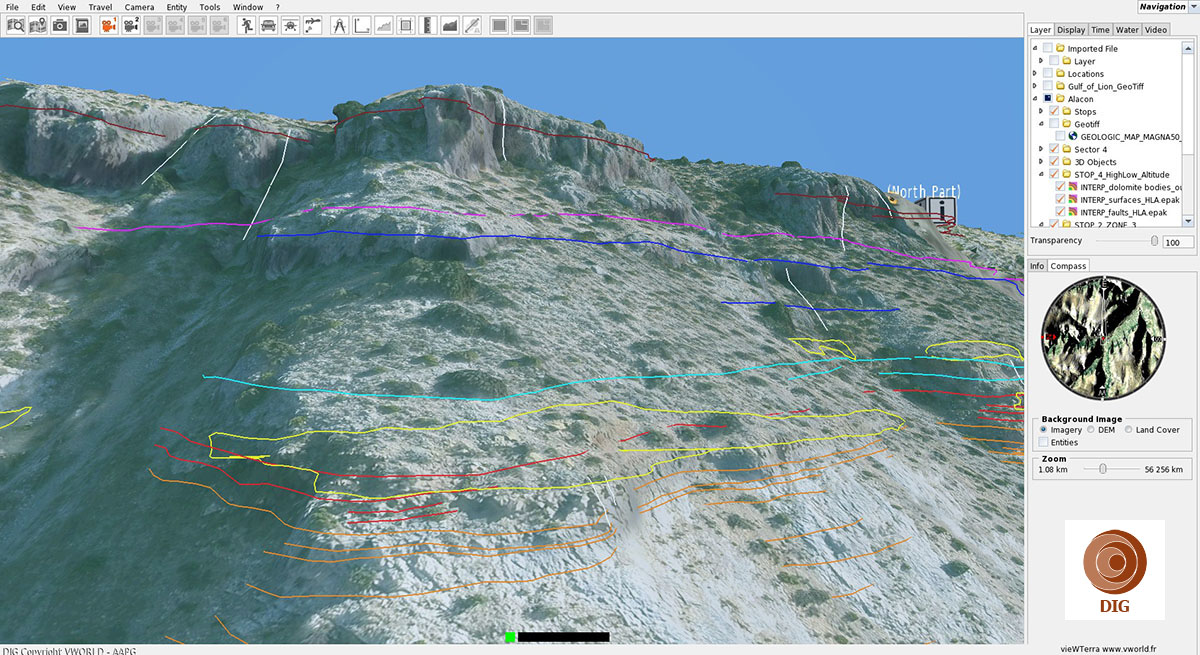Screen dimensions: 1200x655
Task: Select INTERP_faults_HLA.epak layer entry
Action: tap(1123, 212)
